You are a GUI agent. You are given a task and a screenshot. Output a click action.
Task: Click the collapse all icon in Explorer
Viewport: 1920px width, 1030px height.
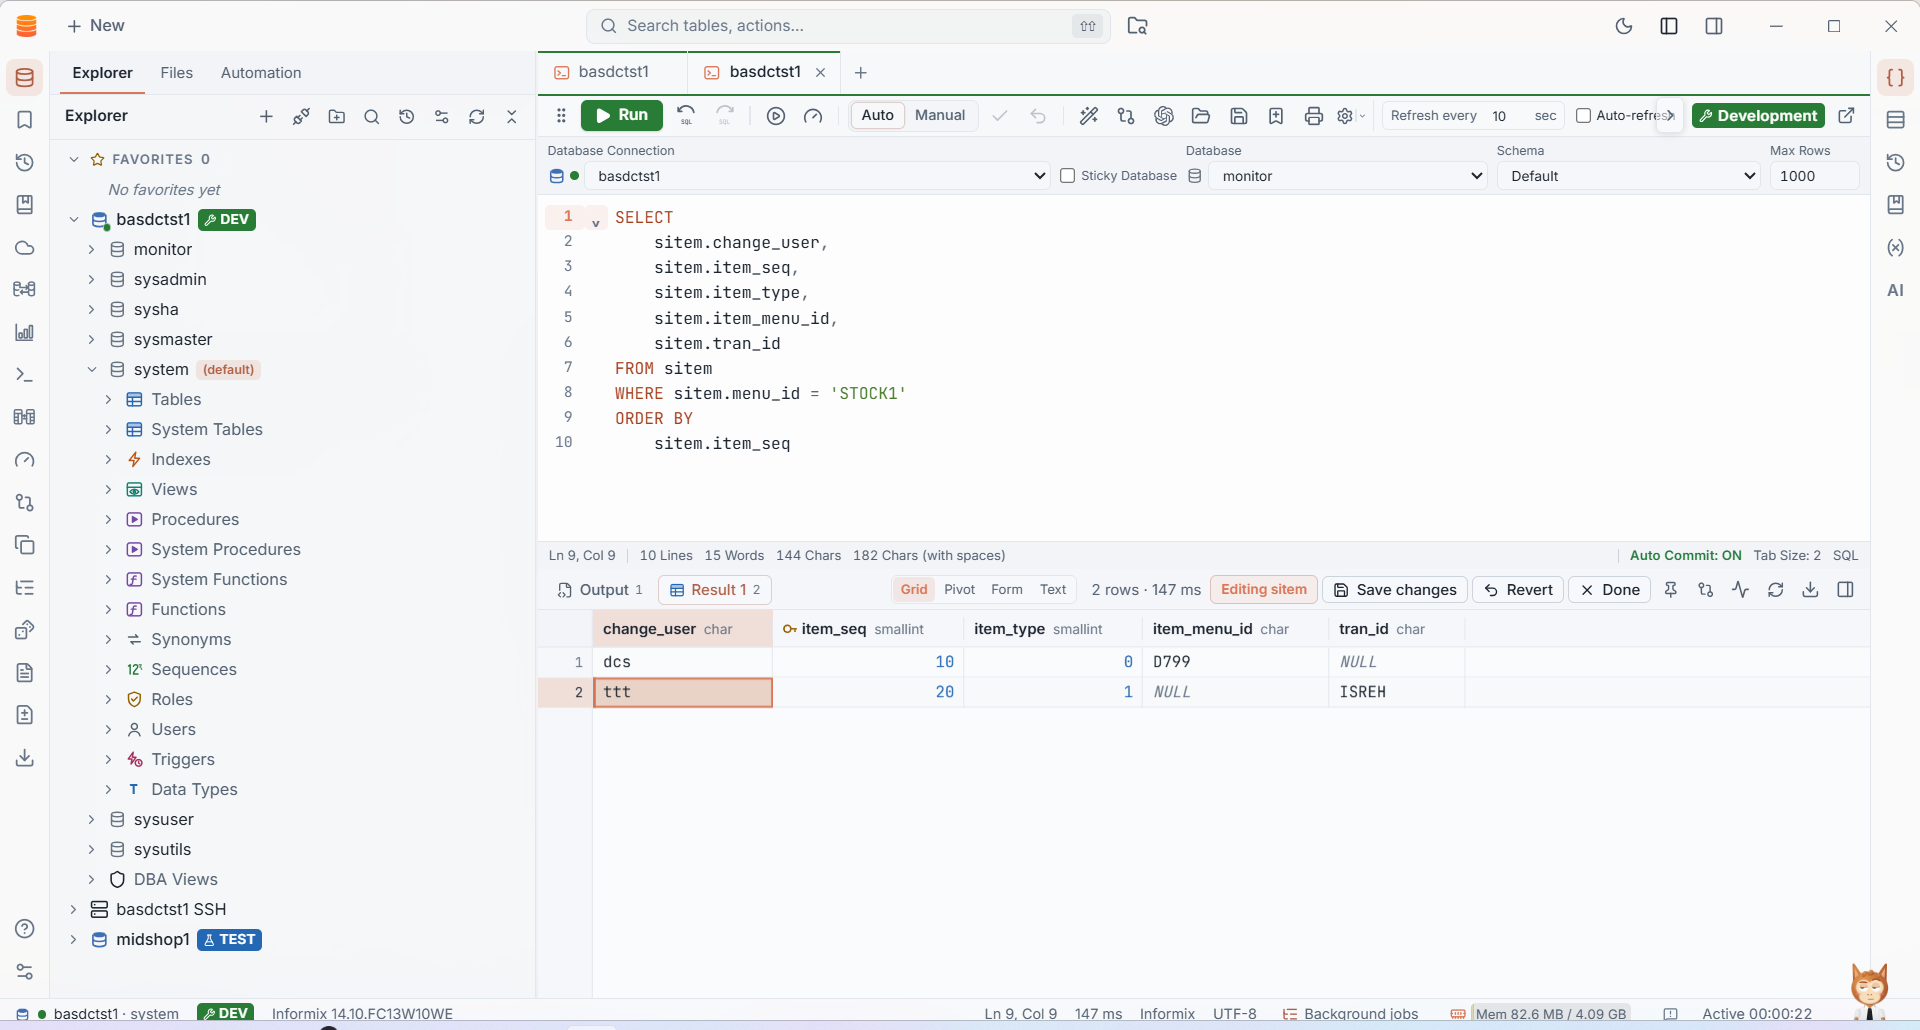[512, 117]
